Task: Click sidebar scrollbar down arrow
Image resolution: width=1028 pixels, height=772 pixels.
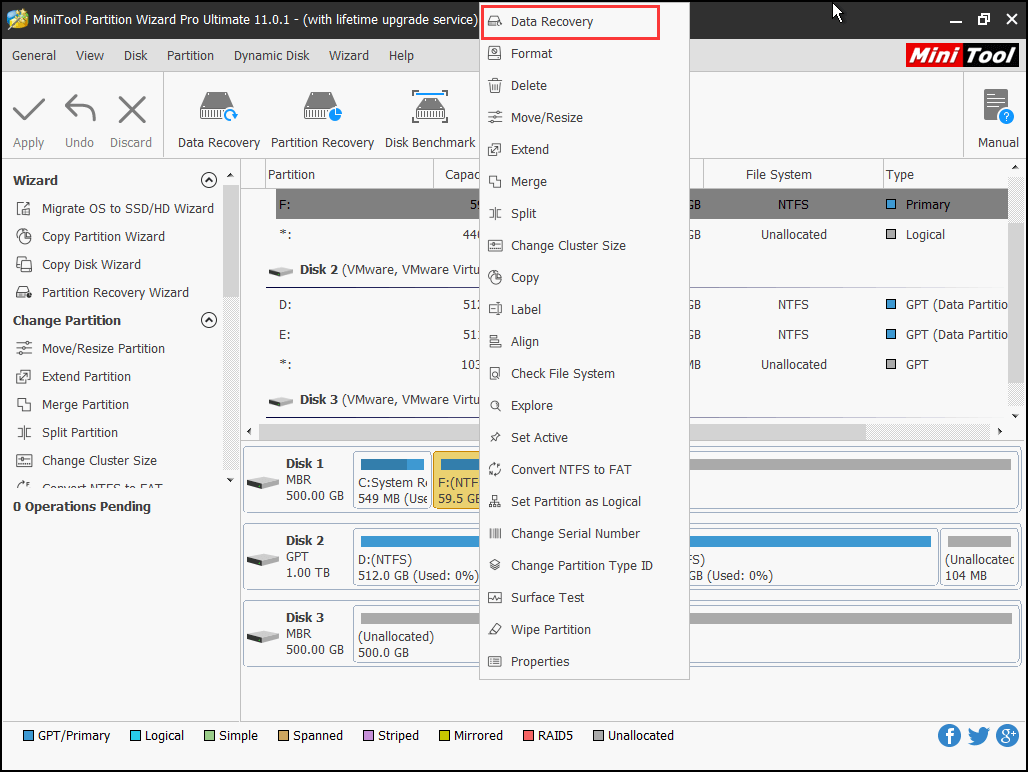Action: pos(230,480)
